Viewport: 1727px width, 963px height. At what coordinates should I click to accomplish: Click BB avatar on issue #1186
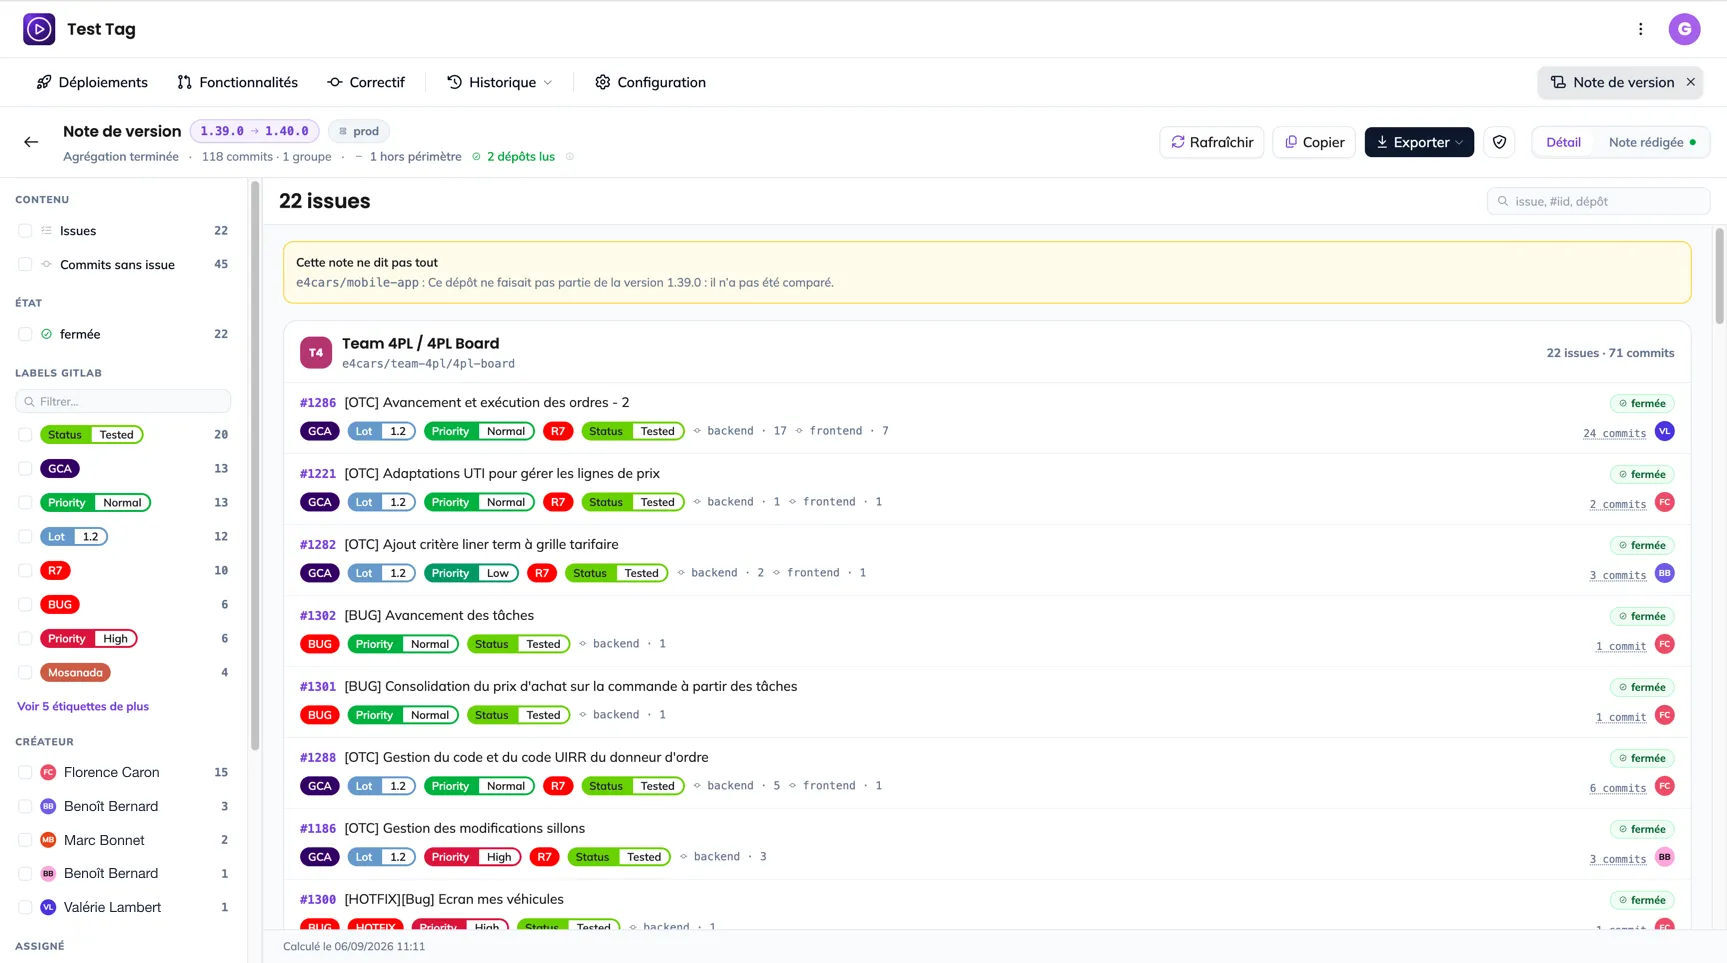pyautogui.click(x=1664, y=857)
